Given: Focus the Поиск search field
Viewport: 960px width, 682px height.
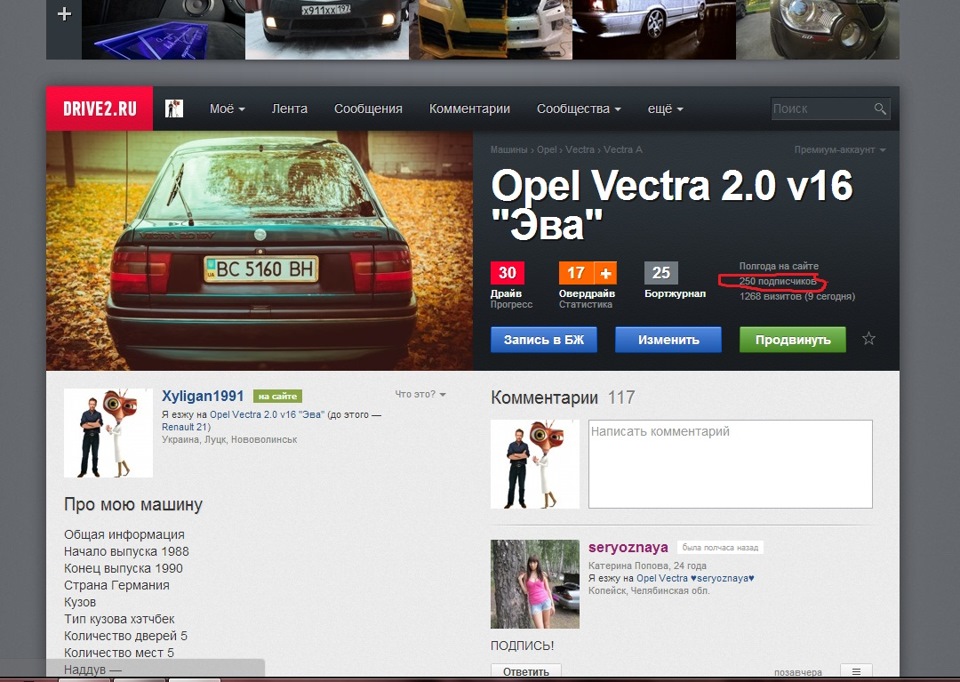Looking at the screenshot, I should [x=821, y=108].
